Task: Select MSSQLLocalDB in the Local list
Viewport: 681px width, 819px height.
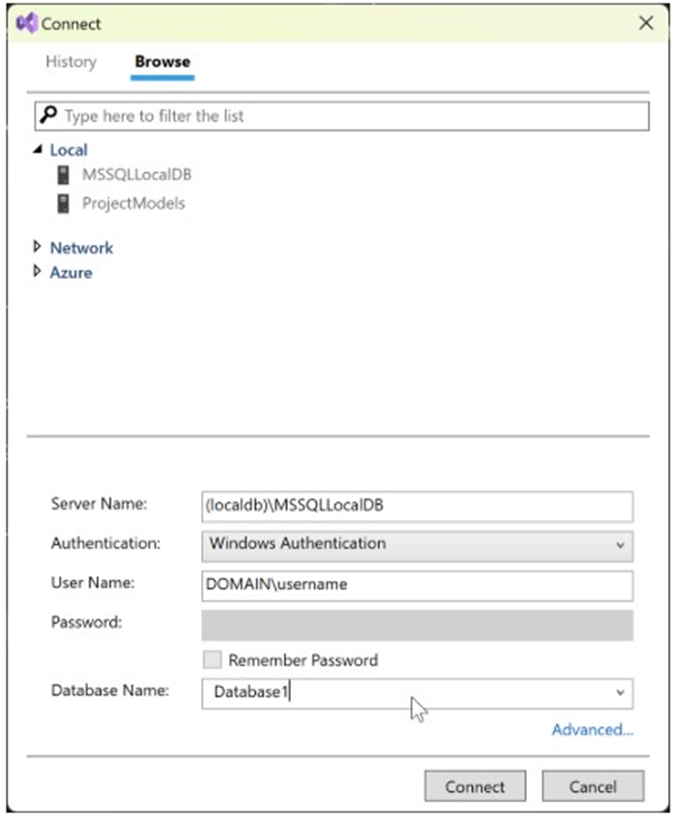Action: (137, 175)
